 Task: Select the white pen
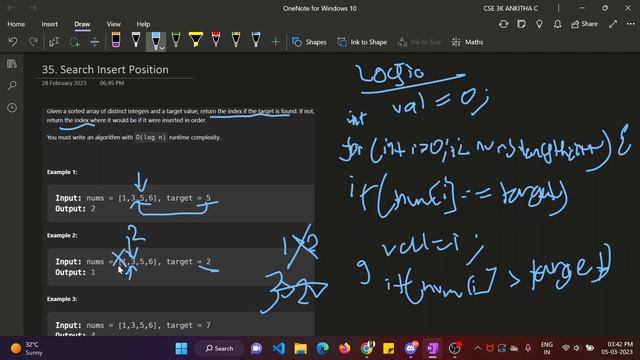136,40
